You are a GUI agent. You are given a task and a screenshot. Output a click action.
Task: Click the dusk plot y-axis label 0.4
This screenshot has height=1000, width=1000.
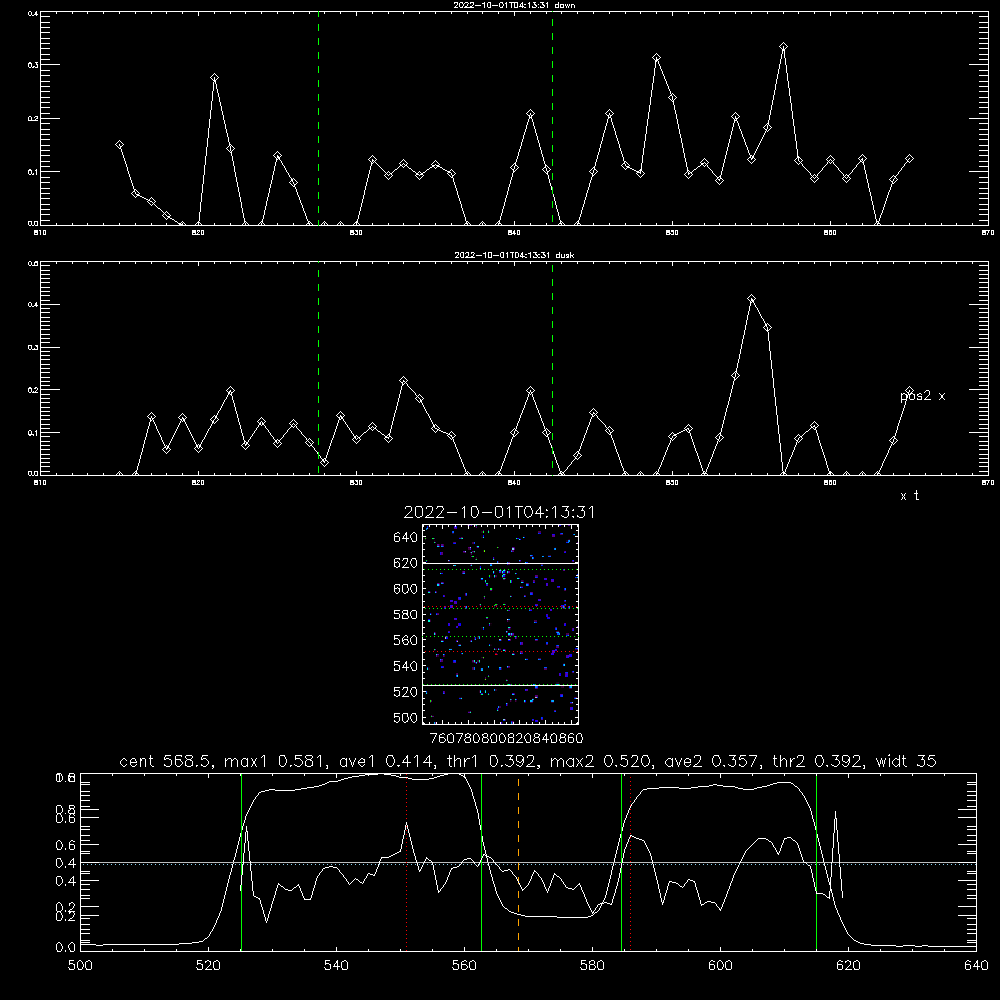[34, 305]
